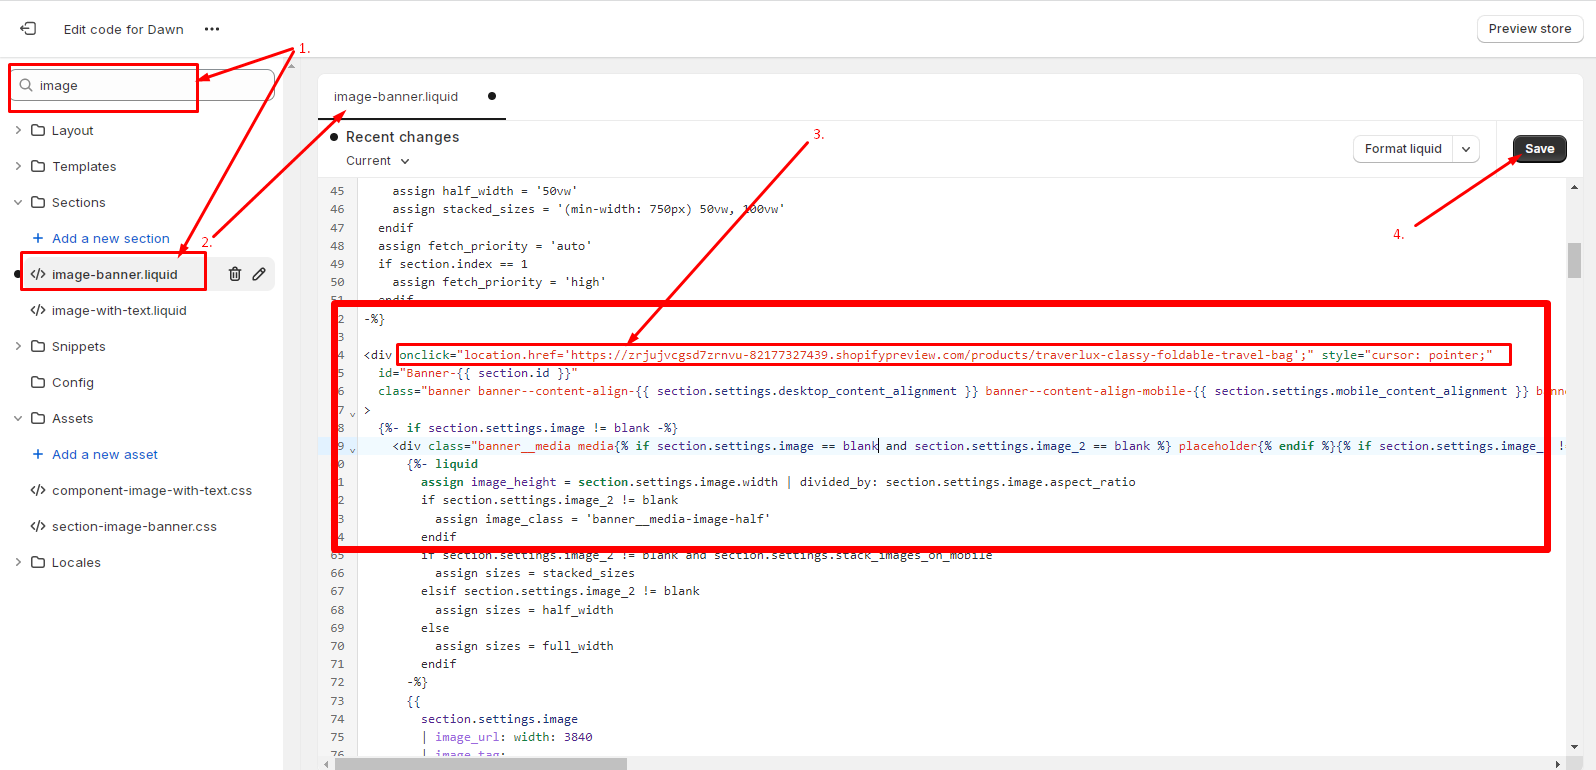Click the unsaved-changes dot on editor tab
This screenshot has height=770, width=1596.
pyautogui.click(x=492, y=96)
